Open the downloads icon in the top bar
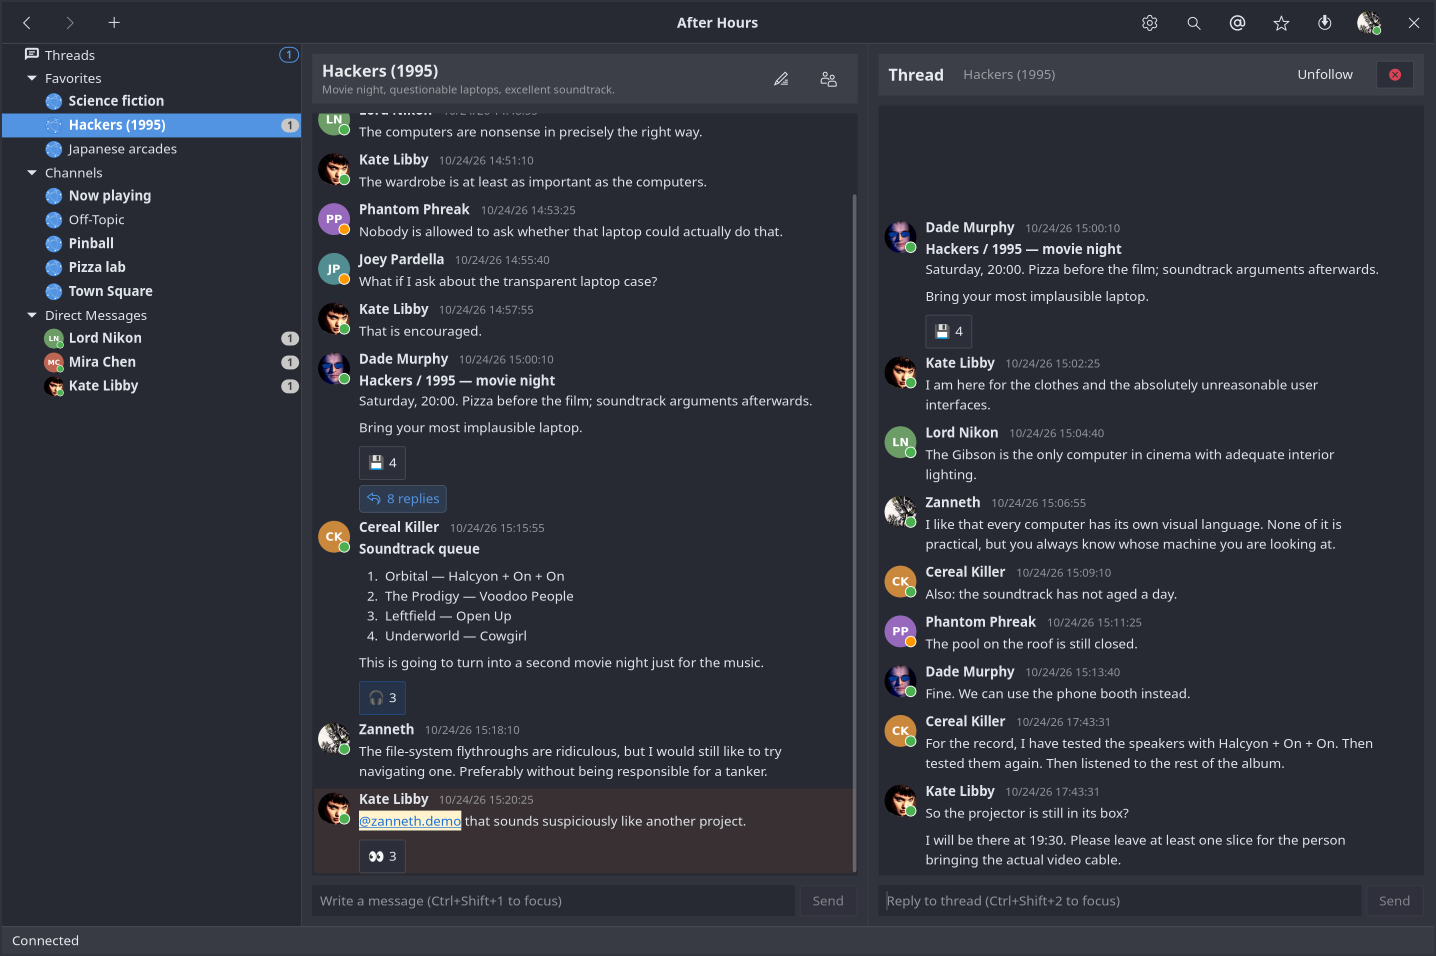 click(1325, 23)
